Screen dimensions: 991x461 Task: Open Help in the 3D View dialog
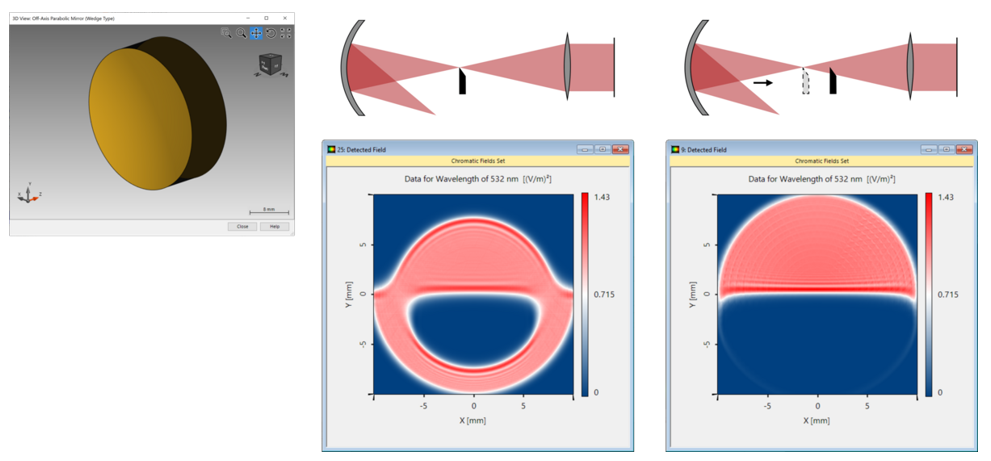click(275, 226)
